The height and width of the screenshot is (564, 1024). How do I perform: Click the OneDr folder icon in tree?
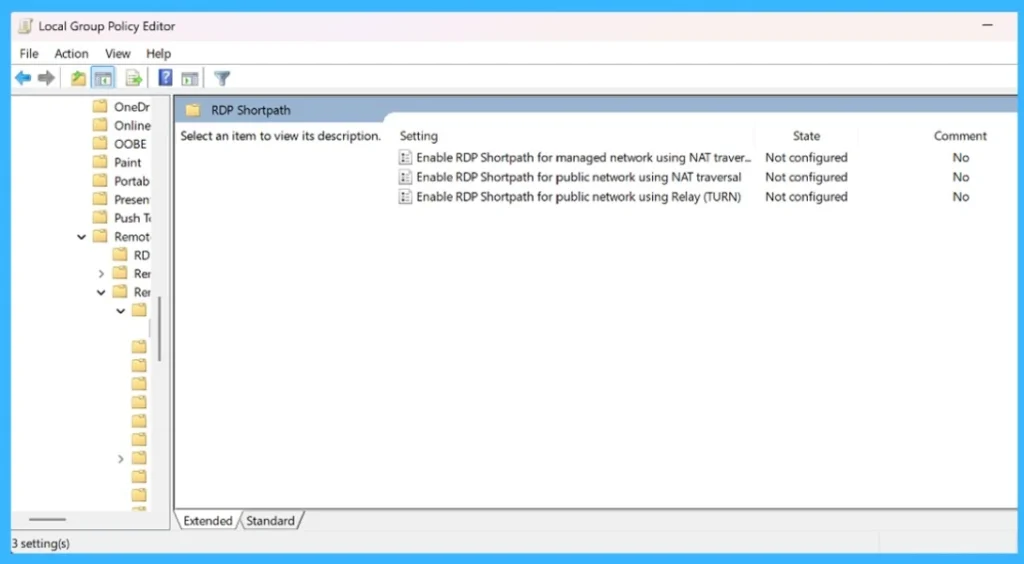pyautogui.click(x=100, y=106)
